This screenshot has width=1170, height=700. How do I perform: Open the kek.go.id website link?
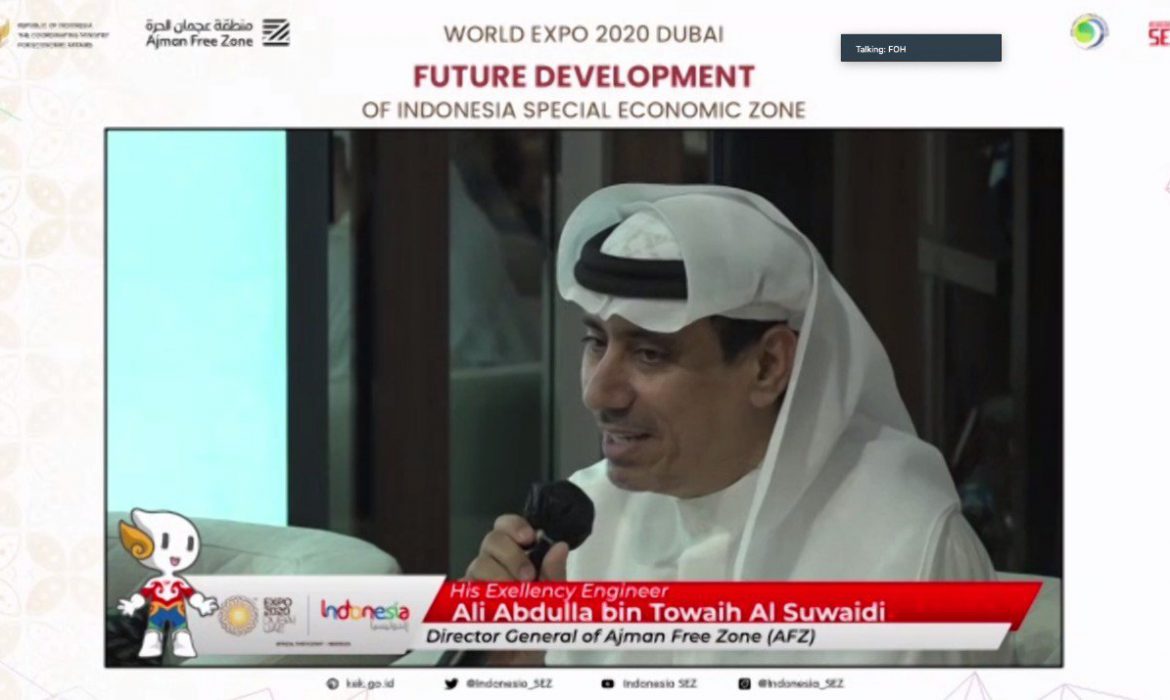point(366,684)
